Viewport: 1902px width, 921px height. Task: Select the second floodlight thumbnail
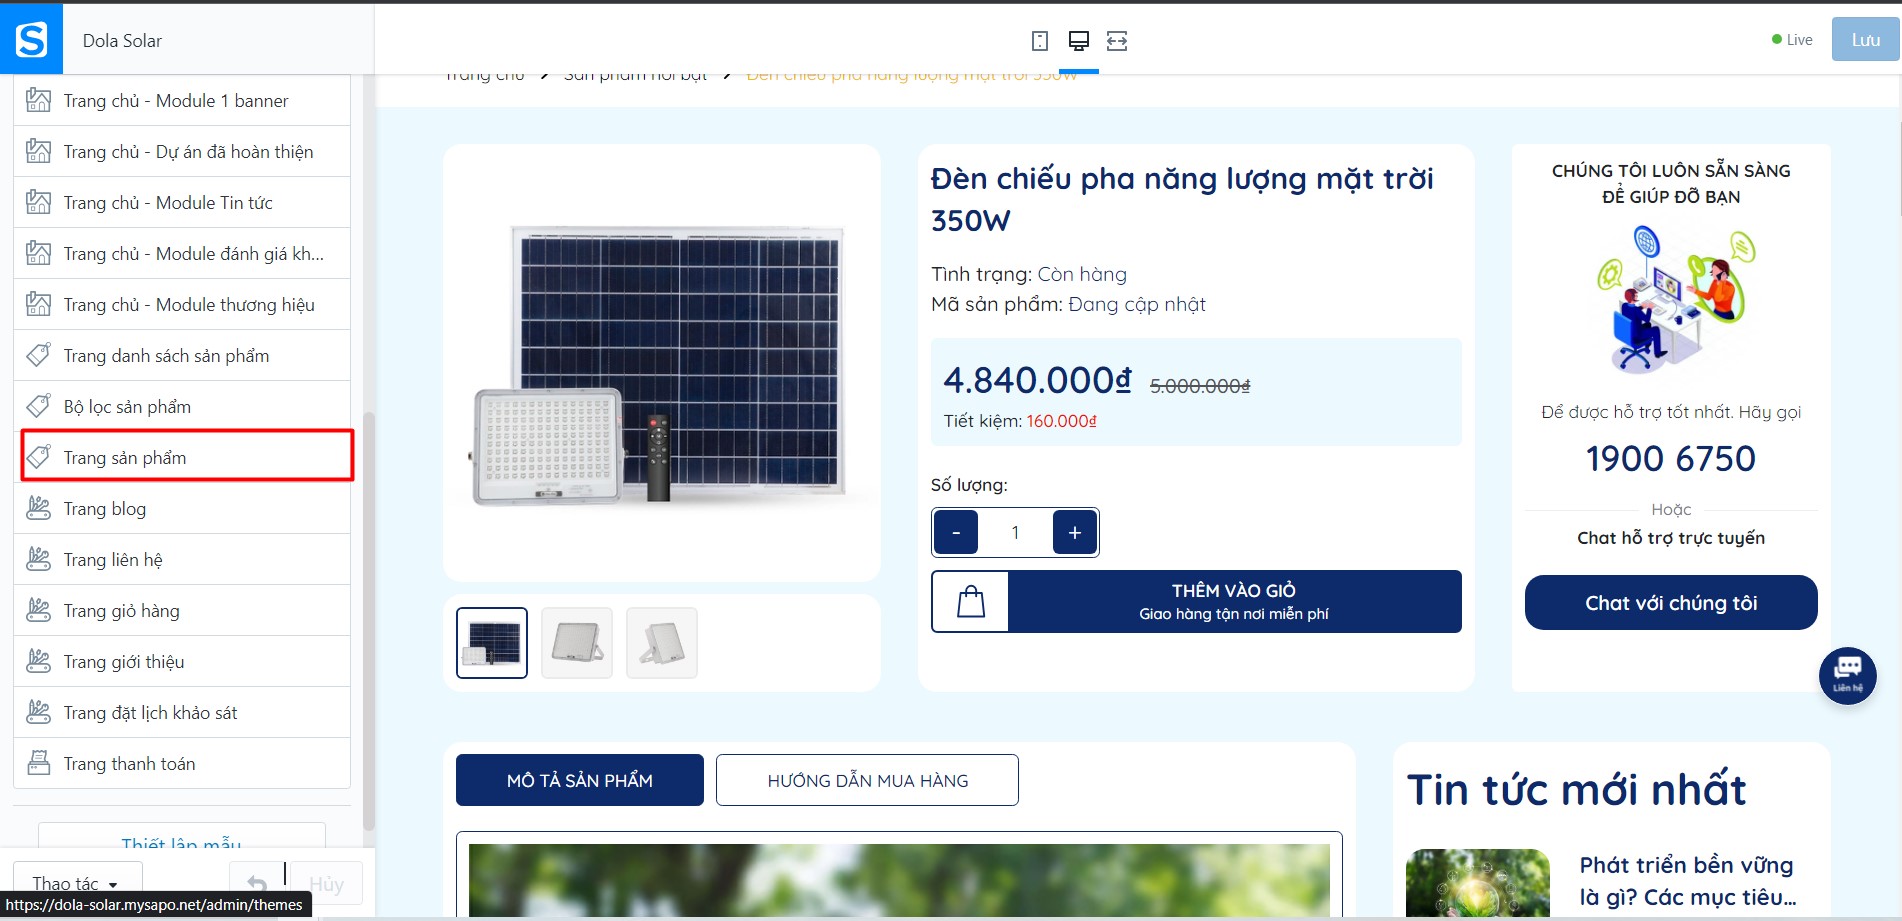pyautogui.click(x=577, y=643)
